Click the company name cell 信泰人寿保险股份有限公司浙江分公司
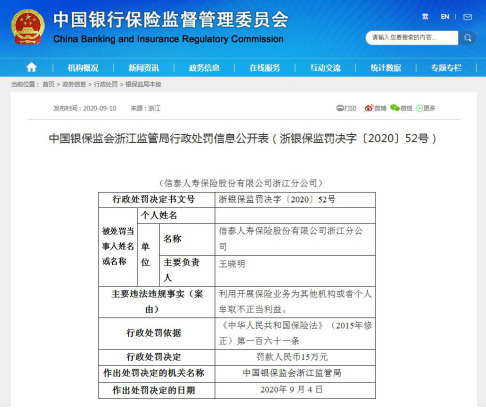Image resolution: width=486 pixels, height=408 pixels. 295,239
